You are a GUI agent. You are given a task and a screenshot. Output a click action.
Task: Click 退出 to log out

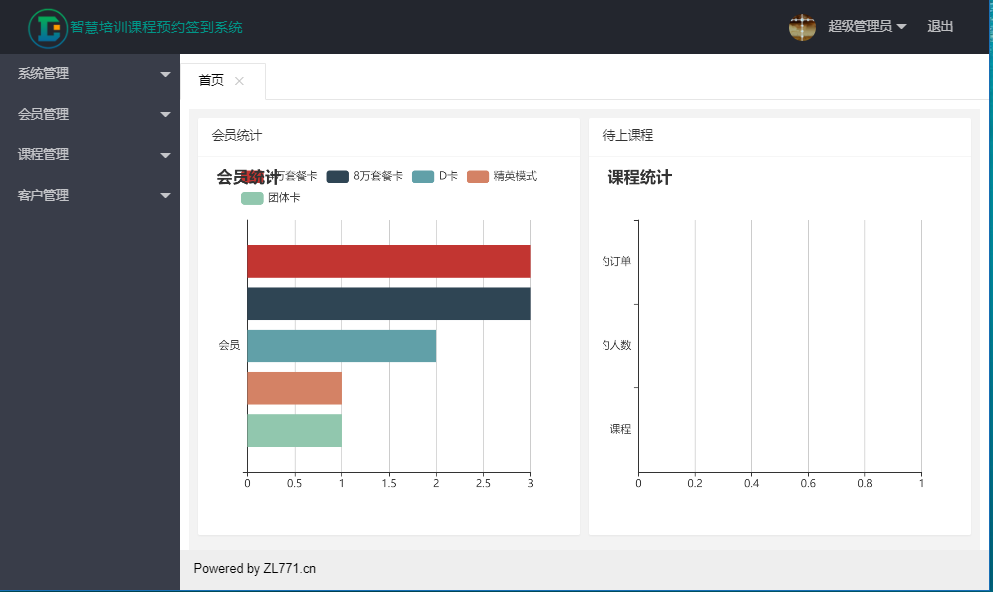[940, 27]
